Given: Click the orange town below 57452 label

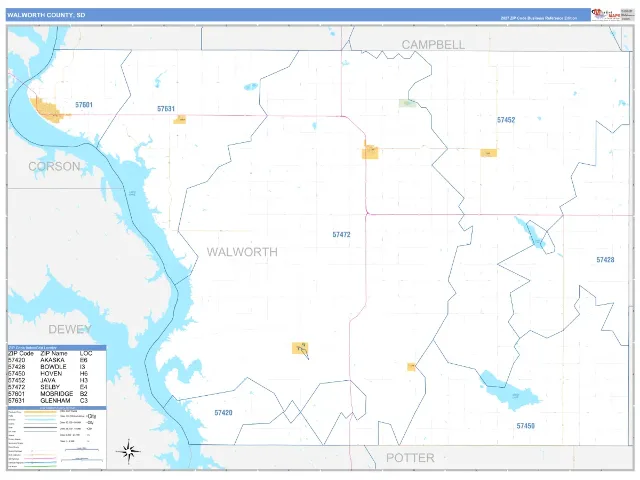Looking at the screenshot, I should (489, 153).
